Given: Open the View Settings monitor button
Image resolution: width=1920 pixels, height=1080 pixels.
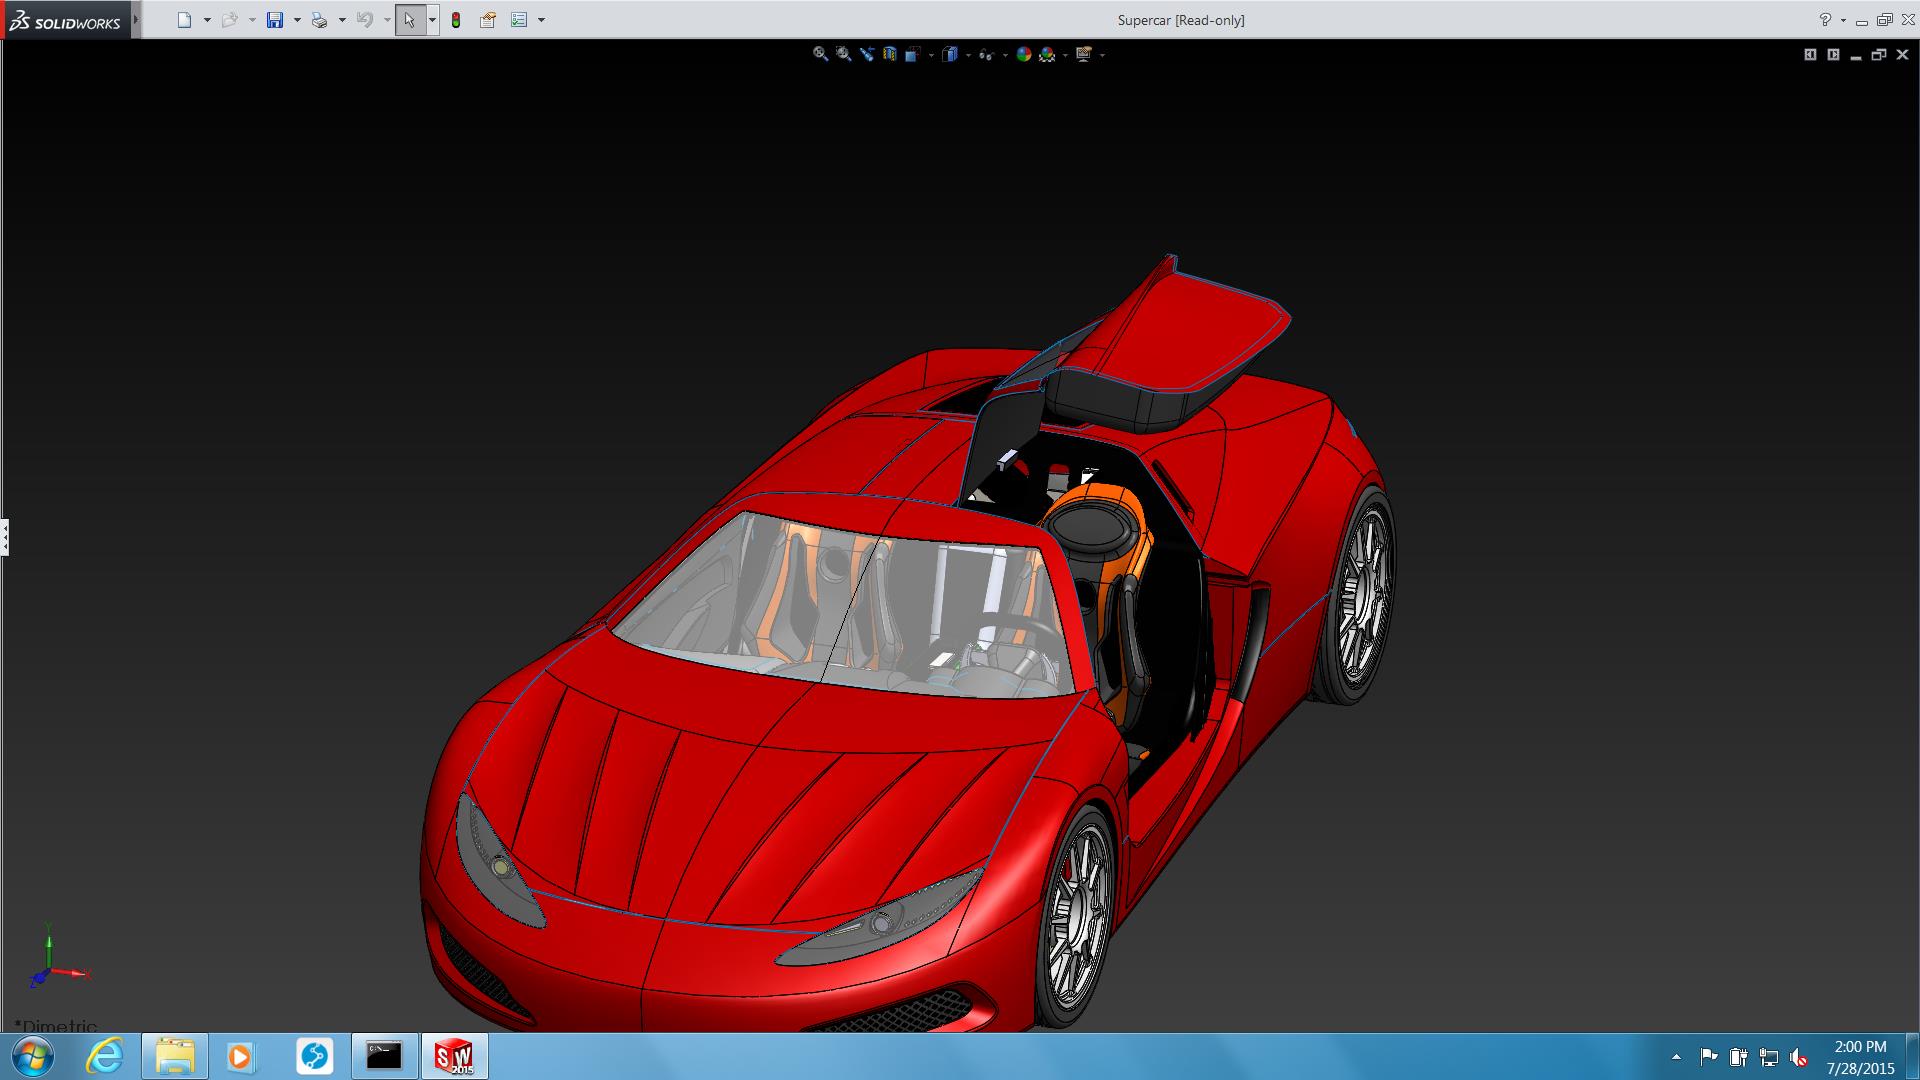Looking at the screenshot, I should pyautogui.click(x=1083, y=55).
